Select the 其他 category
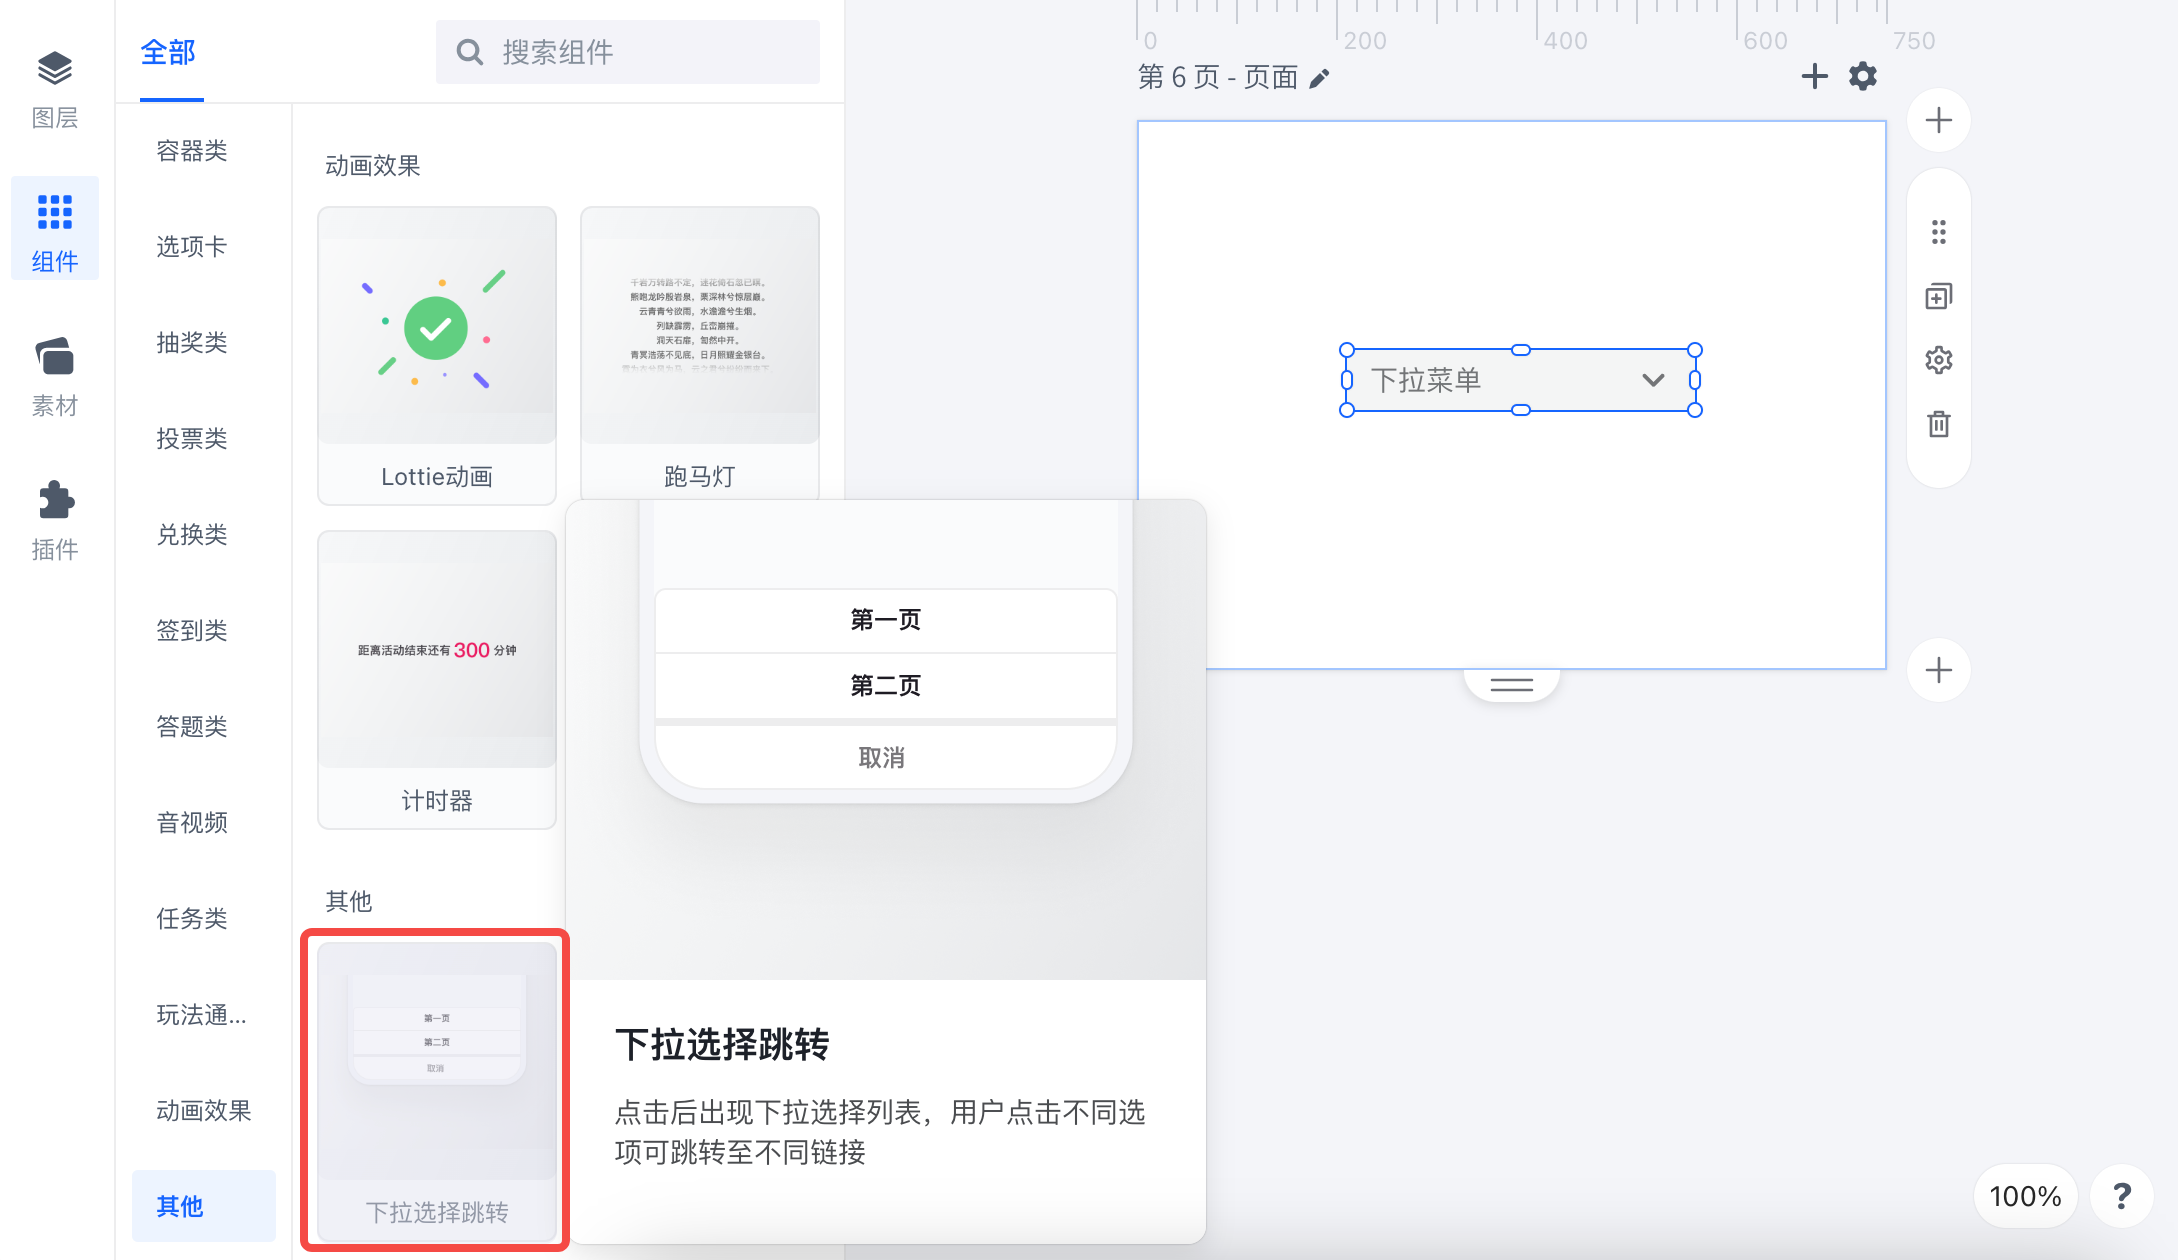The width and height of the screenshot is (2178, 1260). point(204,1206)
